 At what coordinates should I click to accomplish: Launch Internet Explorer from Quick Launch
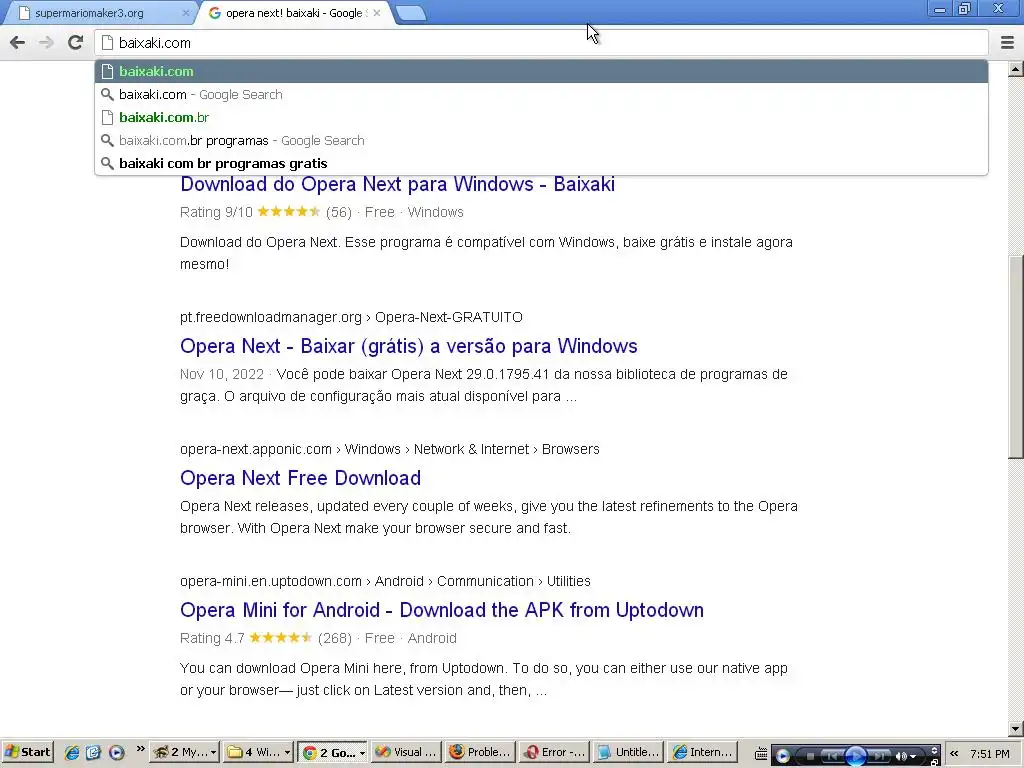tap(72, 752)
